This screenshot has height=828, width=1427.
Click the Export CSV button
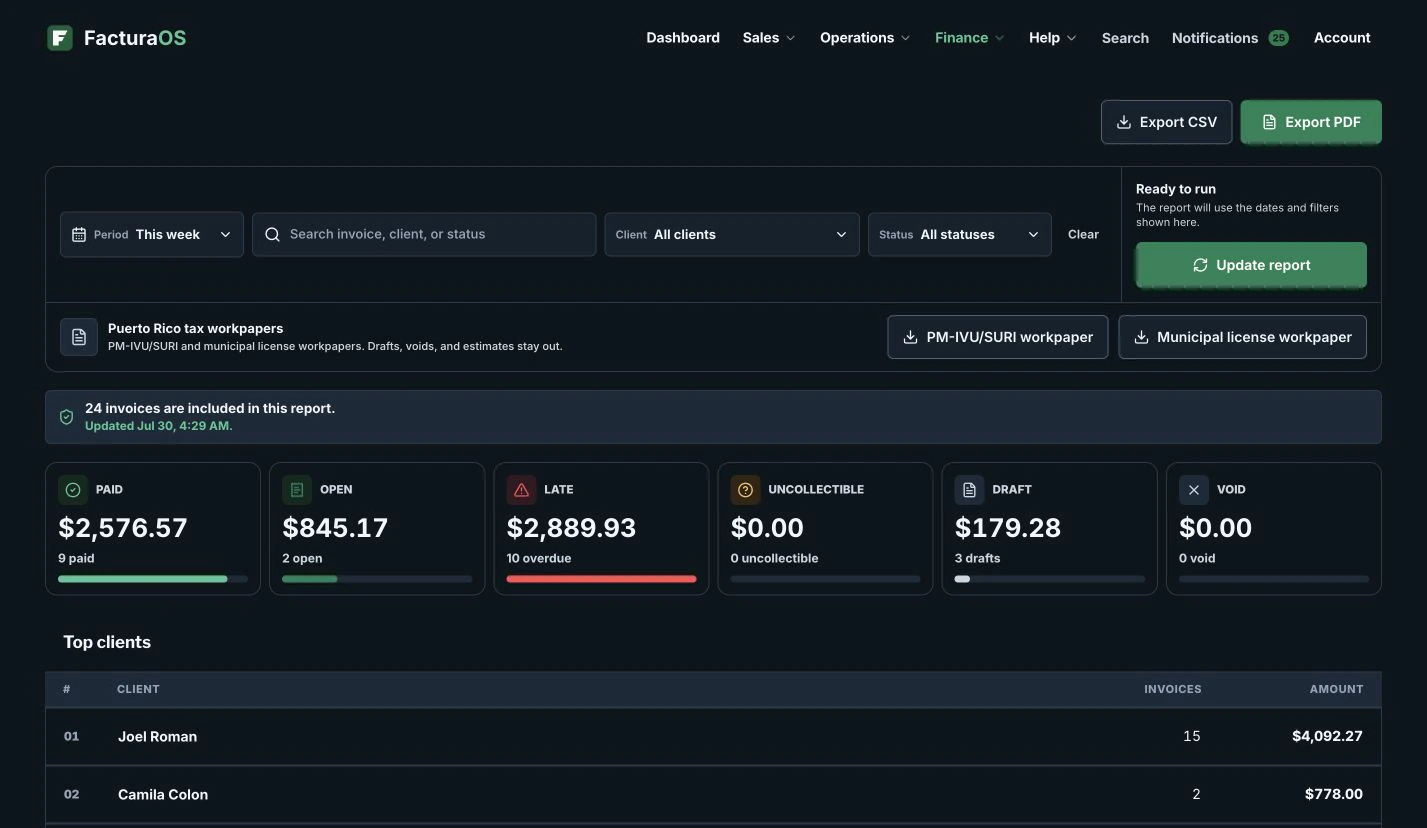(1166, 122)
